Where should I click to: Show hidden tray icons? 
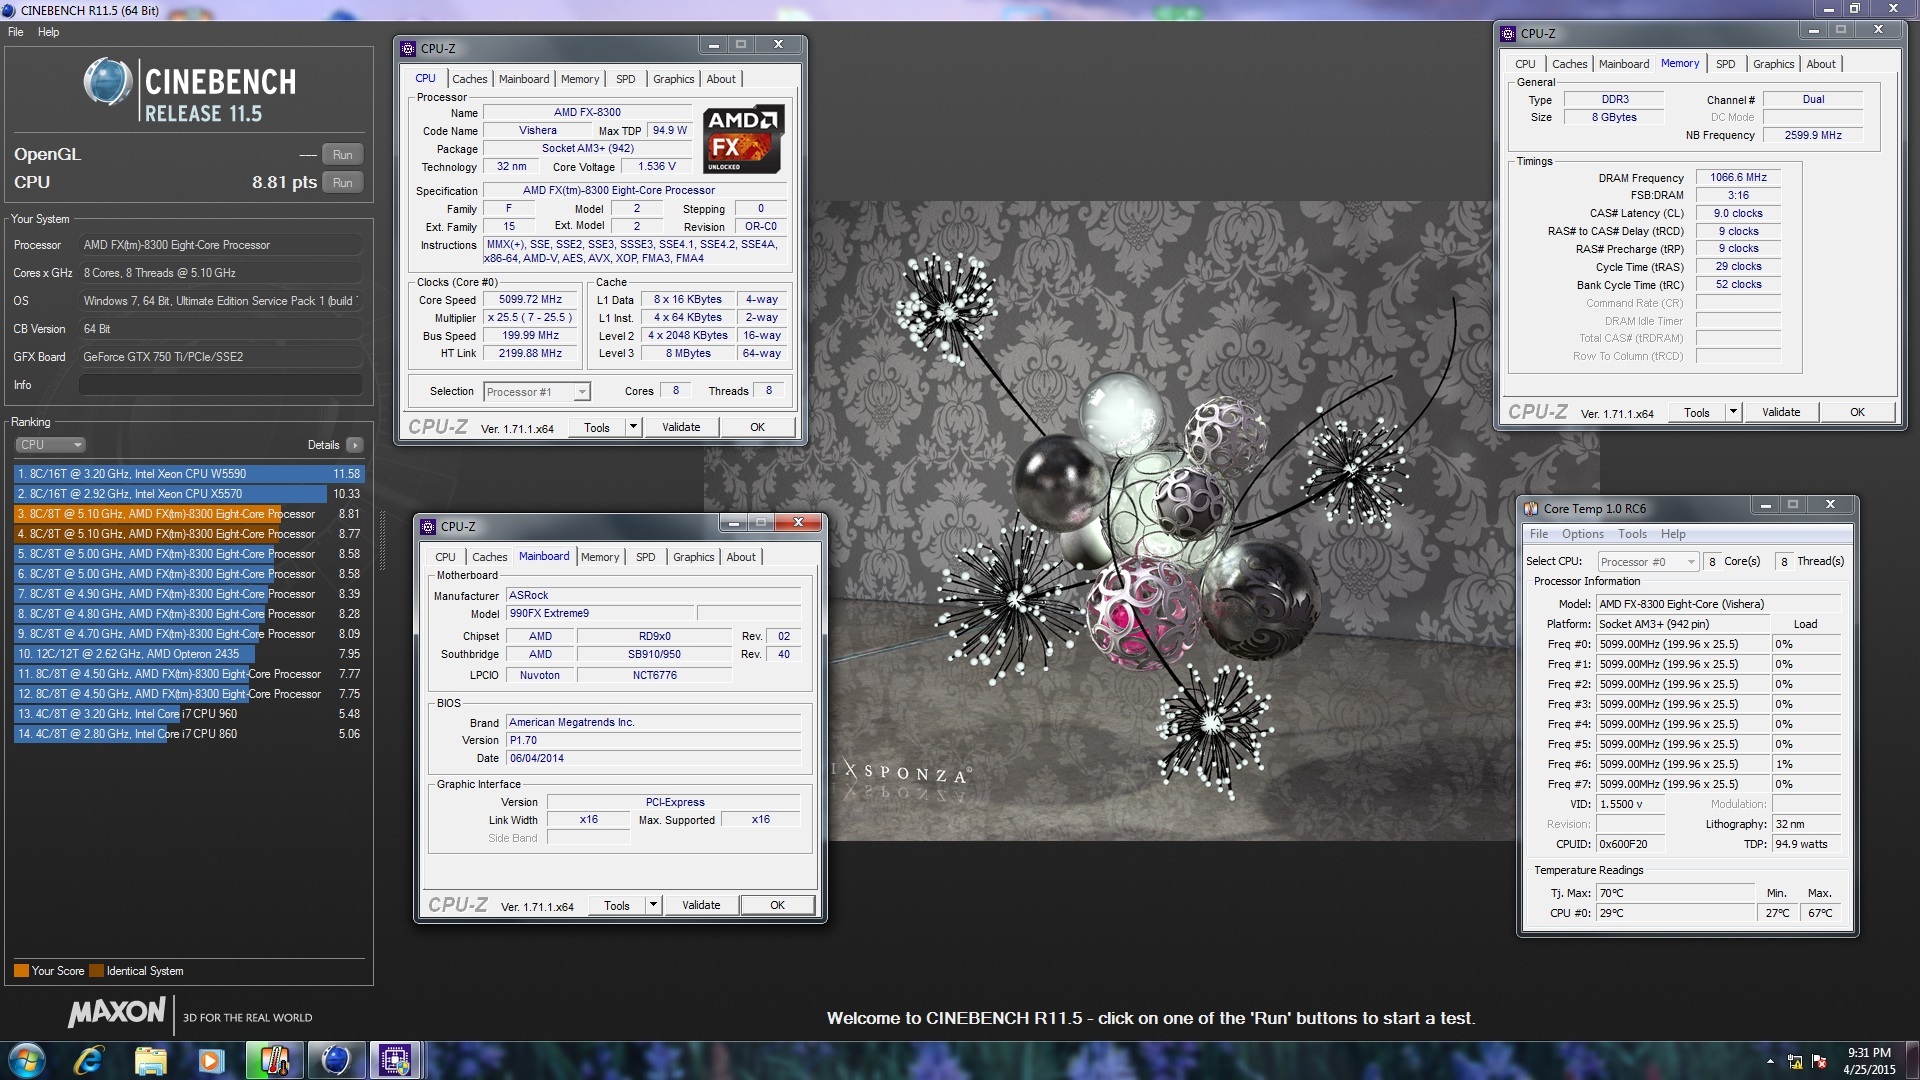click(x=1770, y=1061)
